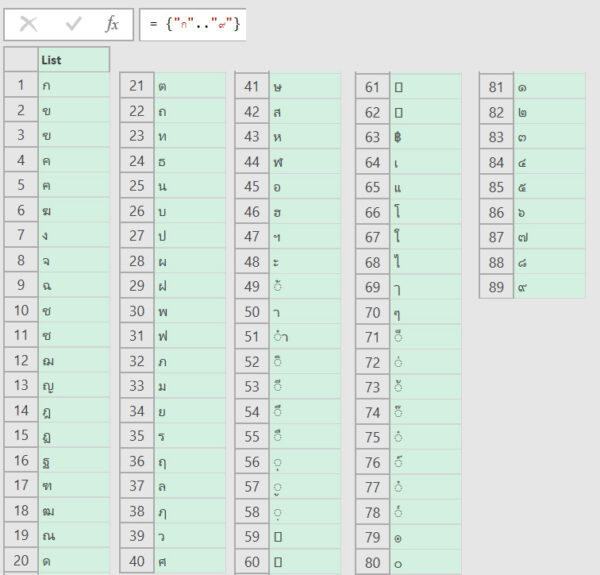Click row number 60 cell
The width and height of the screenshot is (600, 575).
click(x=252, y=562)
